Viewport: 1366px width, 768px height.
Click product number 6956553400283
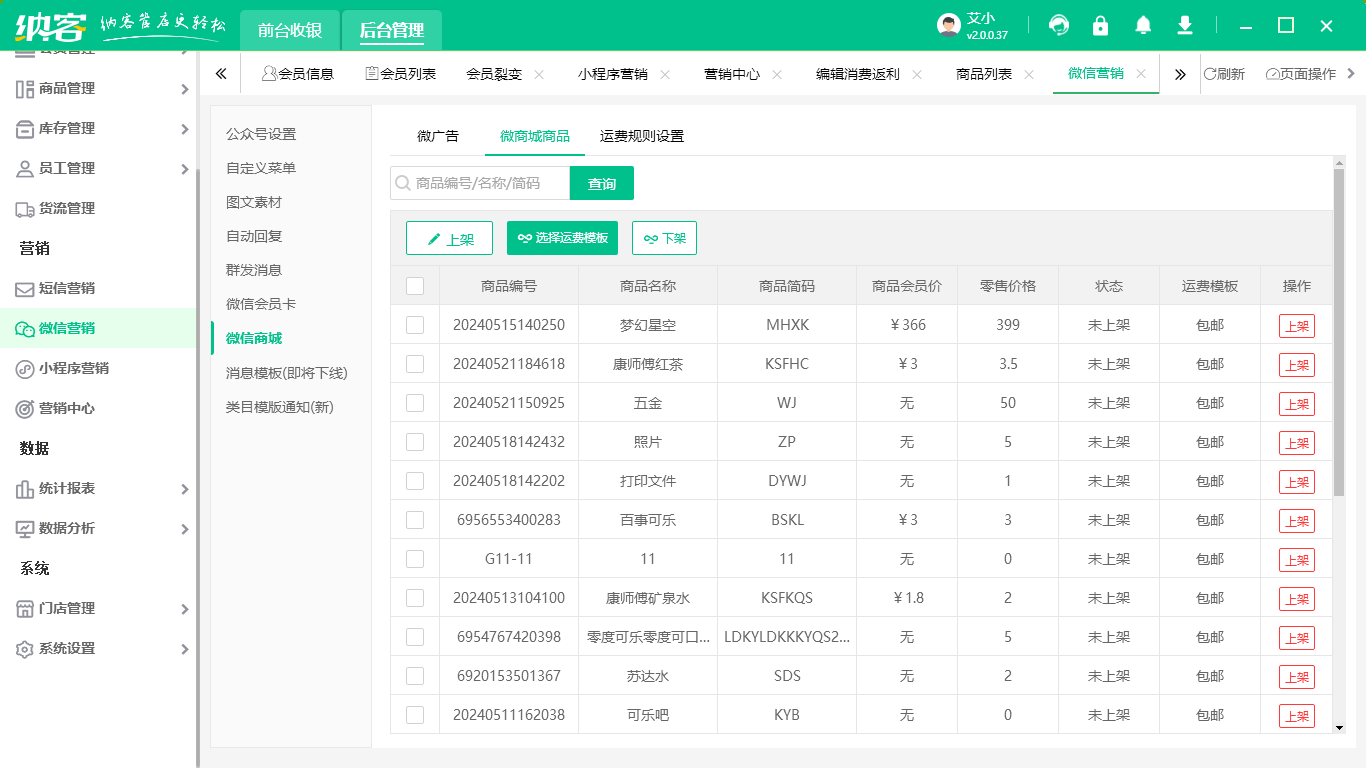509,520
